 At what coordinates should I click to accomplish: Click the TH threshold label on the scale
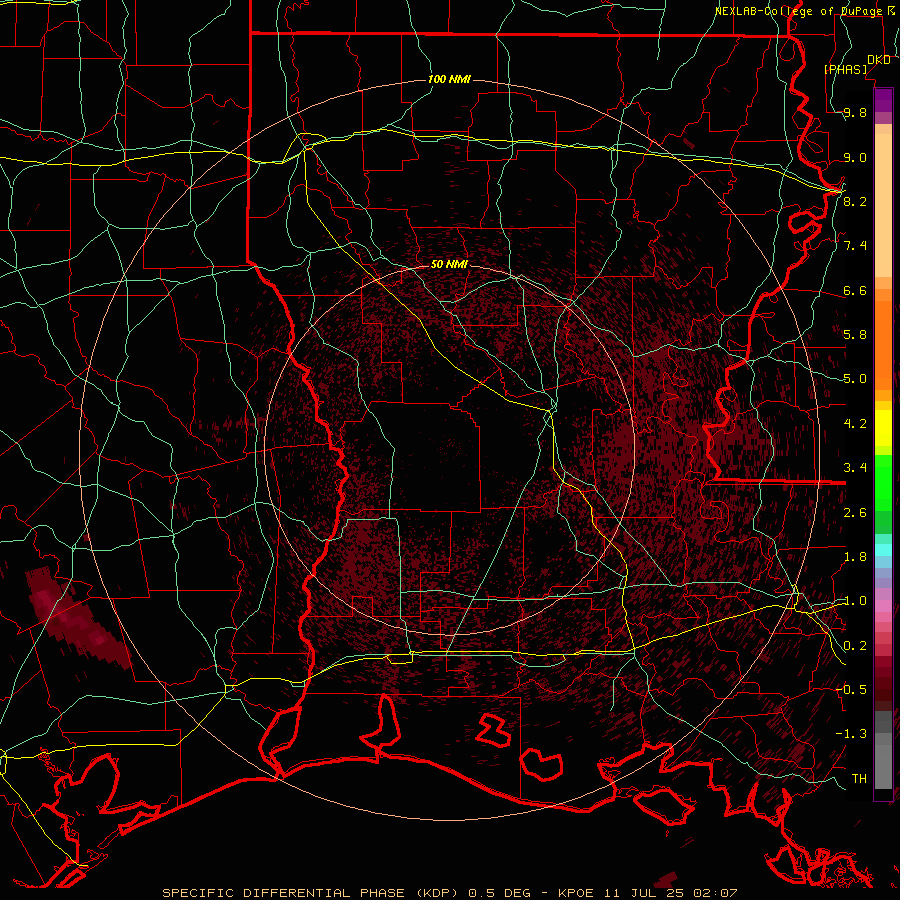point(859,778)
